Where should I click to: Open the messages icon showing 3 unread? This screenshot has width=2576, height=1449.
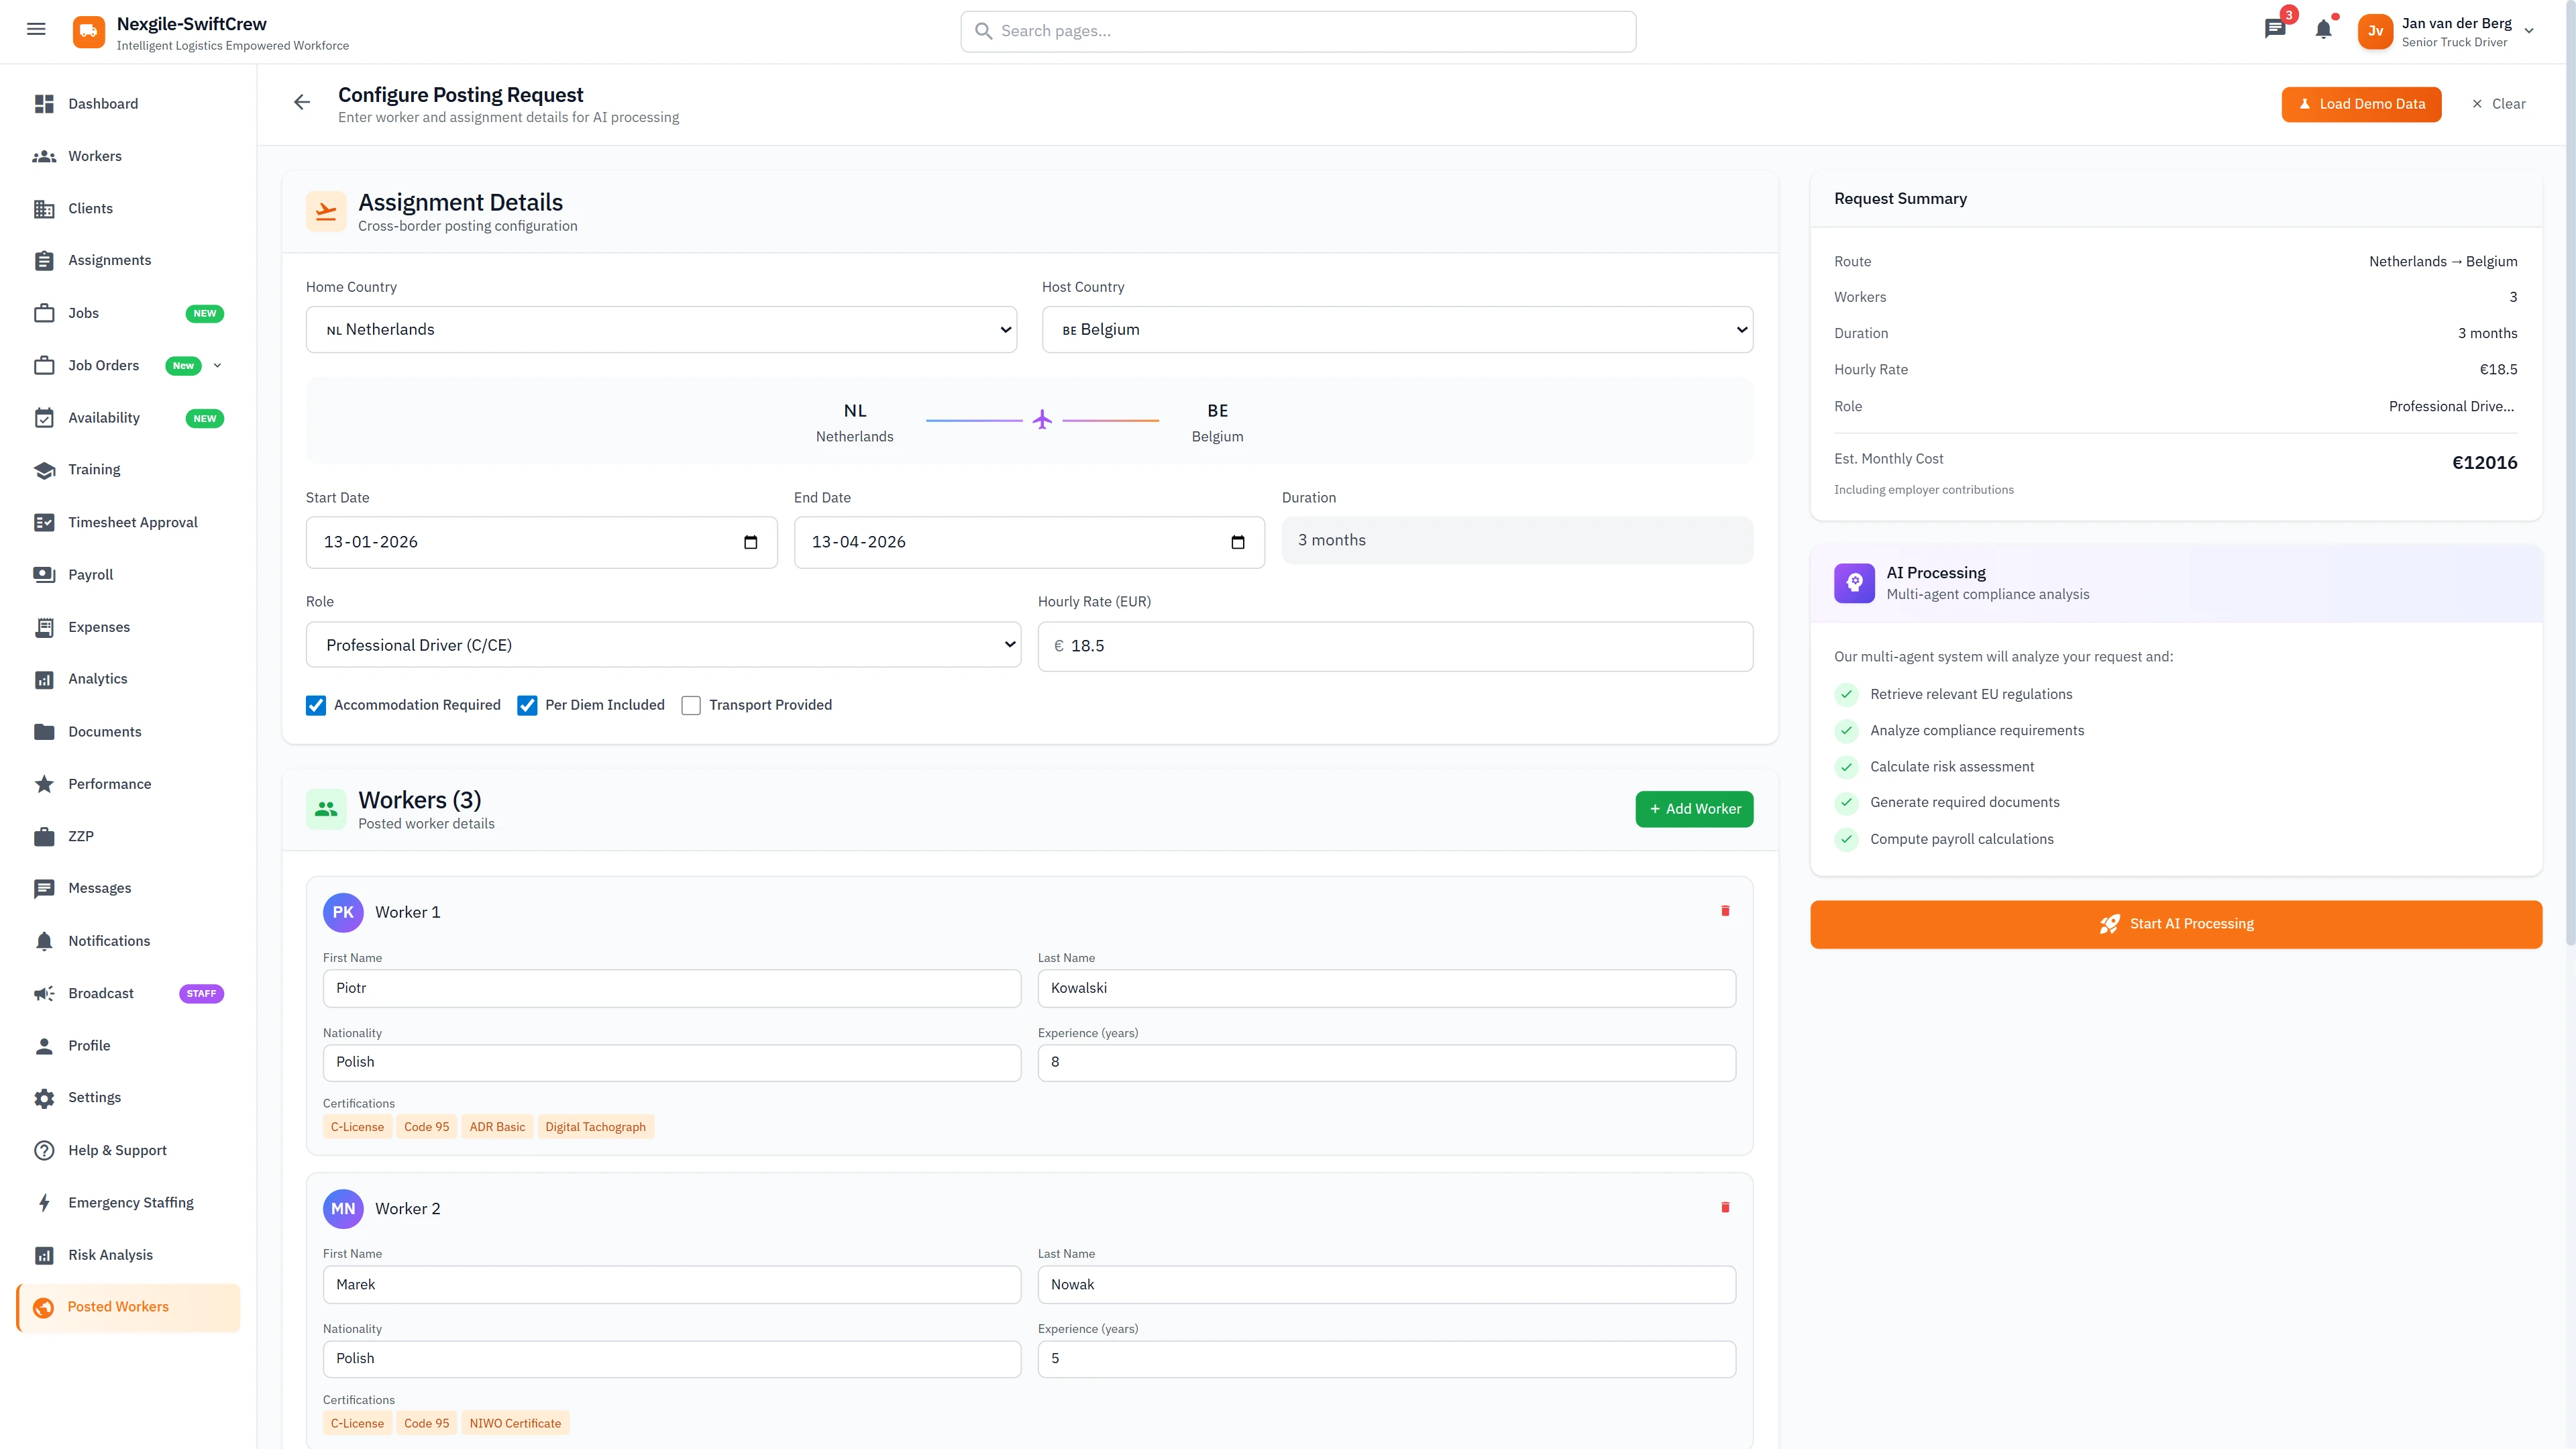[2275, 29]
